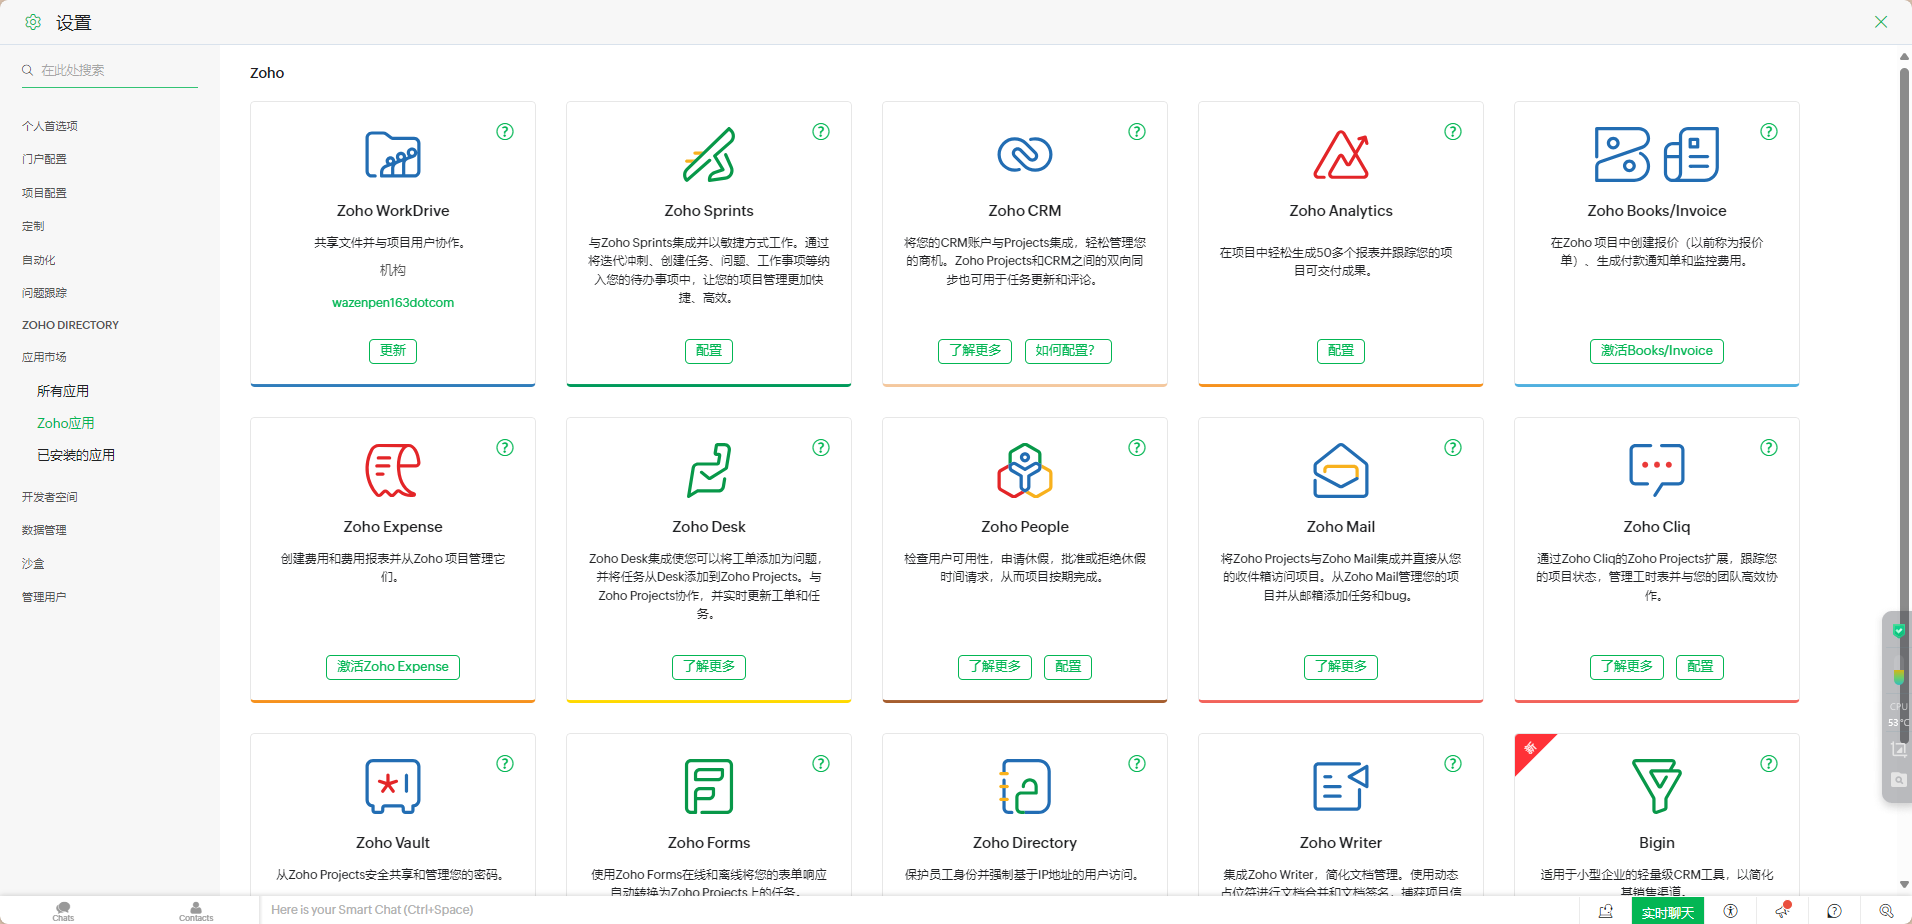
Task: Collapse the 应用市场 sidebar section
Action: (44, 357)
